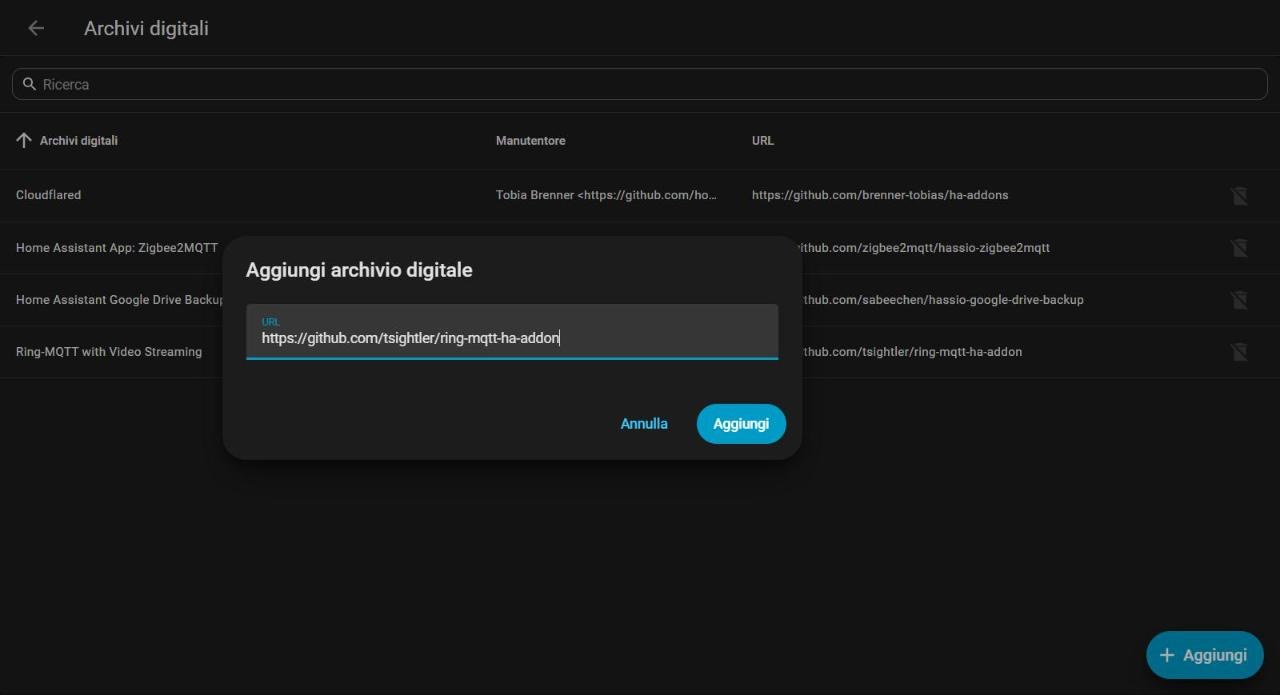The width and height of the screenshot is (1280, 695).
Task: Go back using the arrow icon
Action: tap(36, 28)
